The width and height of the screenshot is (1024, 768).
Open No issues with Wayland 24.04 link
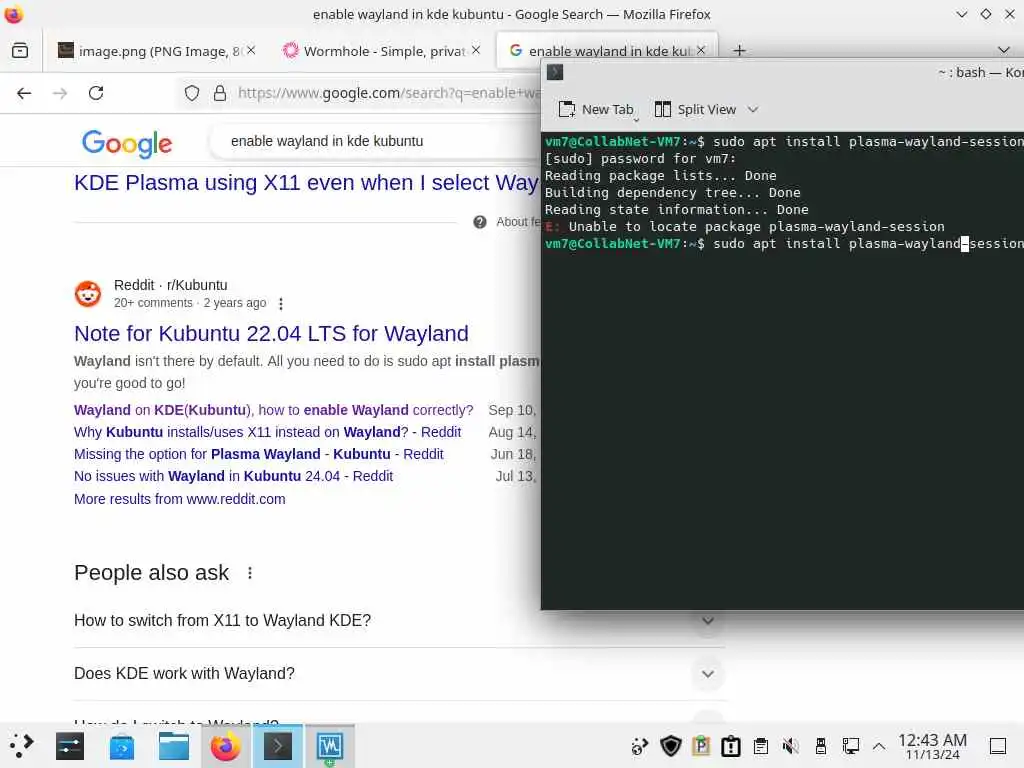[233, 477]
